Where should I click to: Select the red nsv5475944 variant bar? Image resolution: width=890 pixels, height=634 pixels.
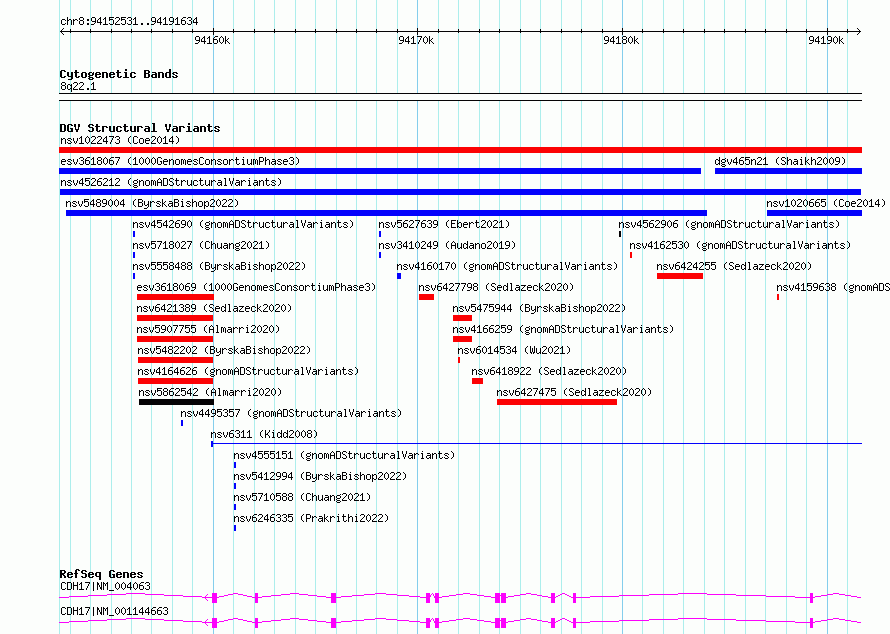tap(463, 318)
